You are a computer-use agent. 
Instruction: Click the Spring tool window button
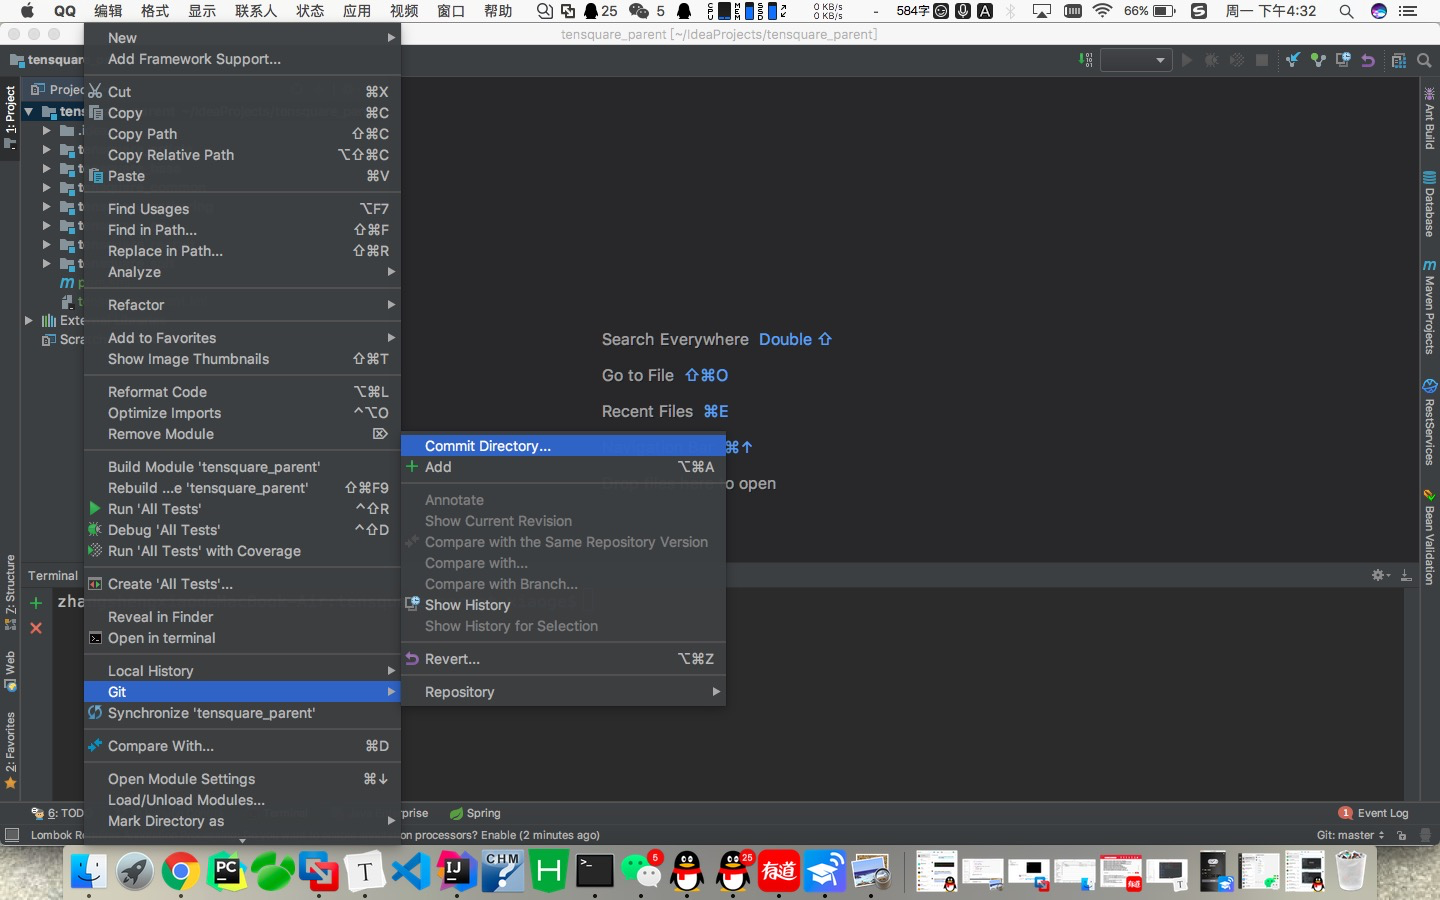[475, 813]
